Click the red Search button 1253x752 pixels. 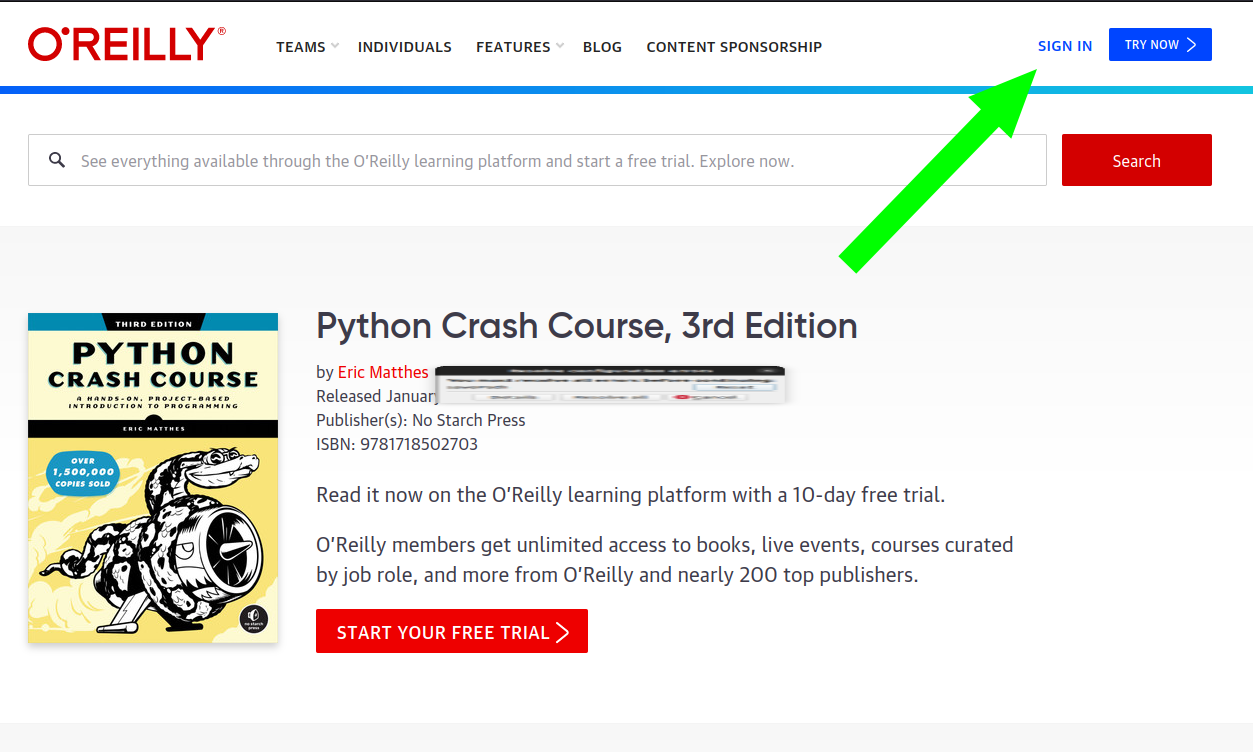[1137, 160]
